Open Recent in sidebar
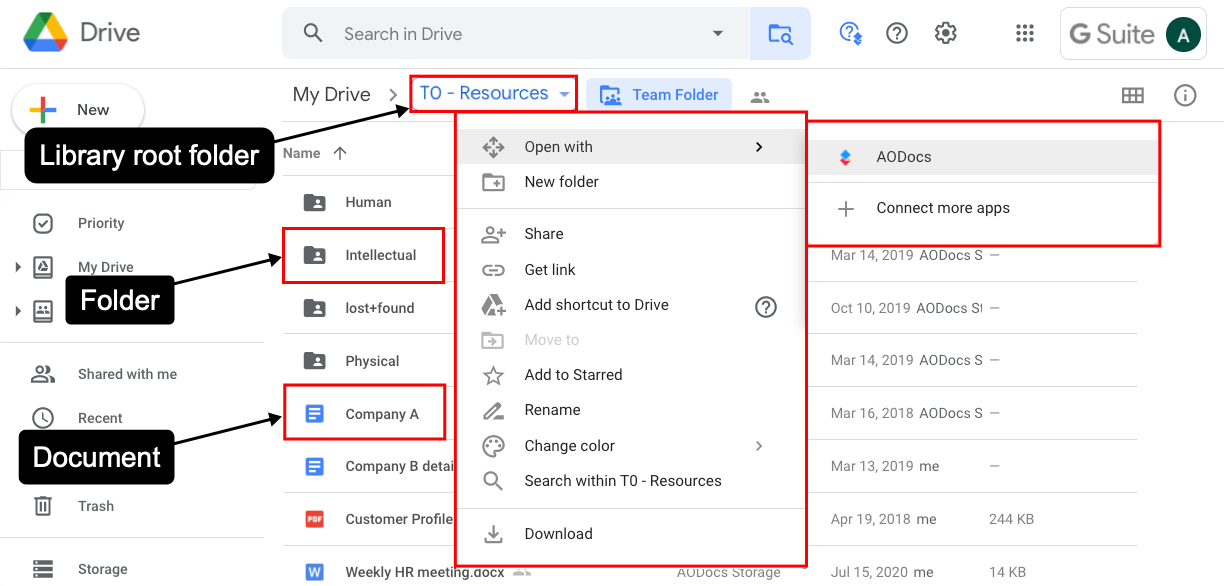 (100, 418)
